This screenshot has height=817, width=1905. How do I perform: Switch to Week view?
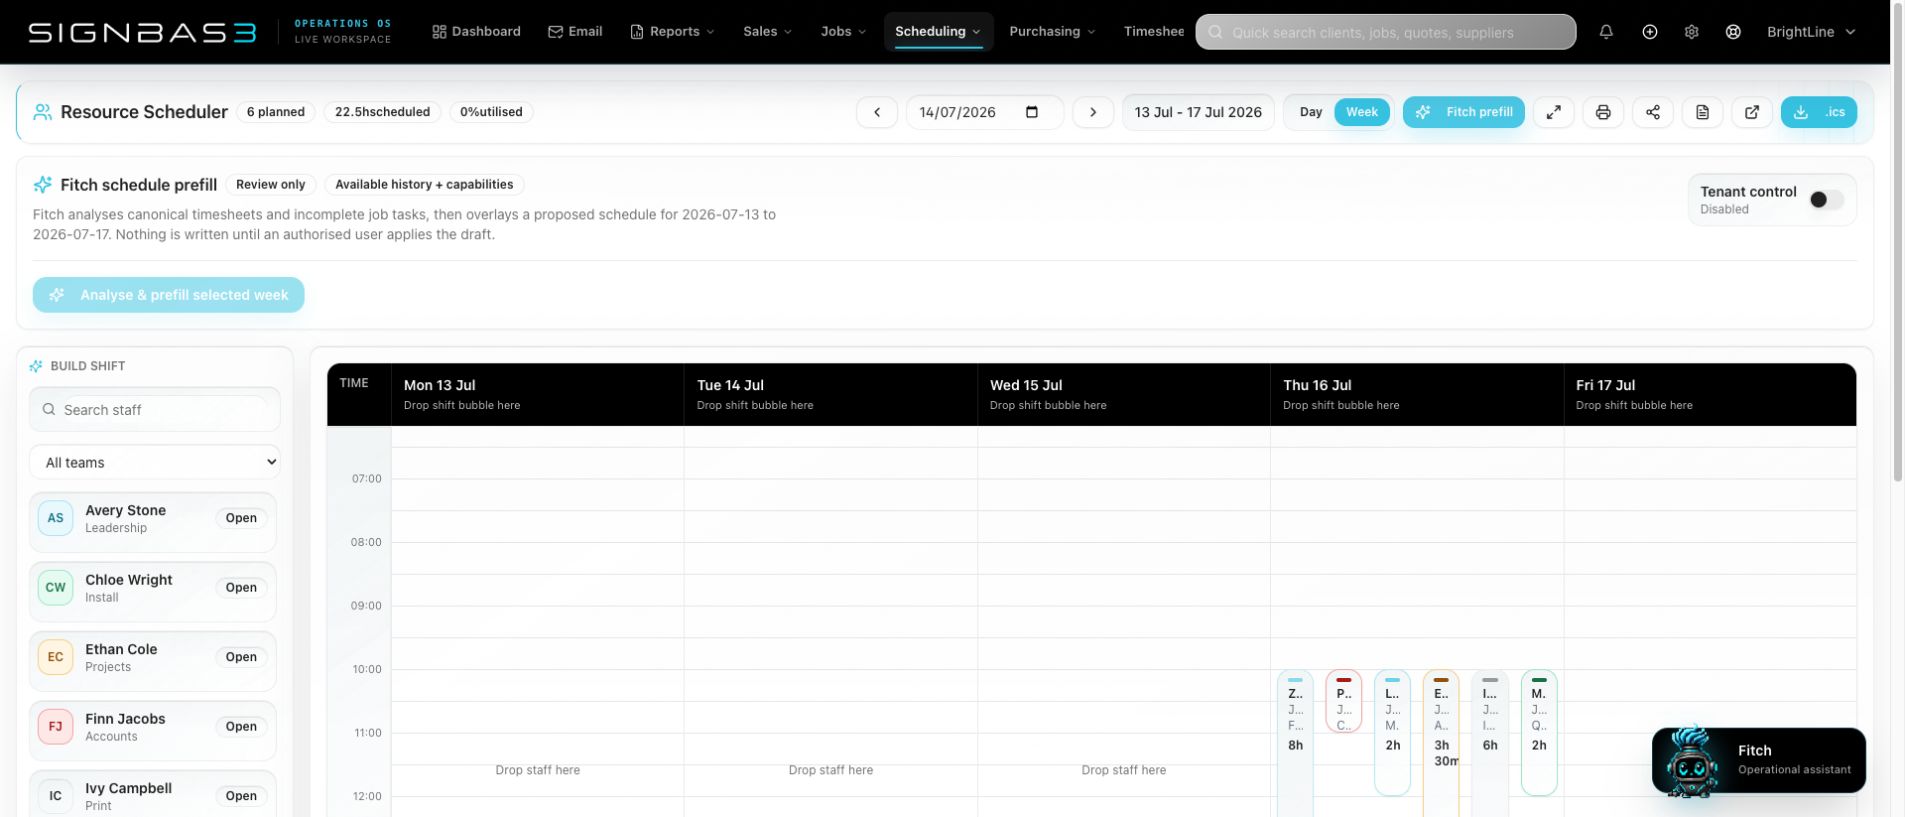pos(1362,112)
